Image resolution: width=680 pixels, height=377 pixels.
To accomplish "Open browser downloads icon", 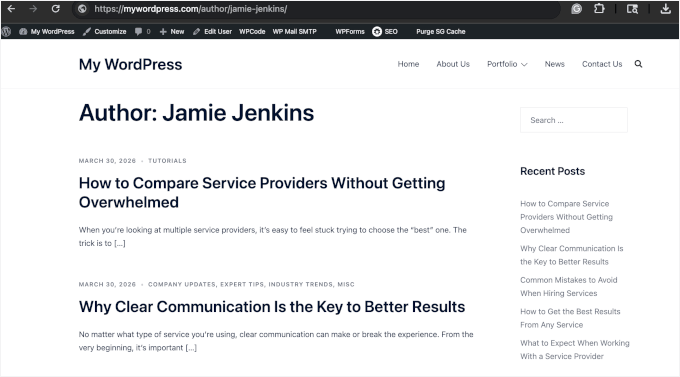I will [665, 9].
